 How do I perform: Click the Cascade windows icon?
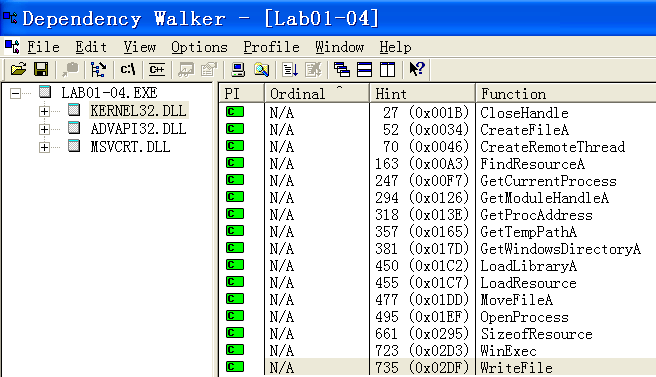click(342, 69)
